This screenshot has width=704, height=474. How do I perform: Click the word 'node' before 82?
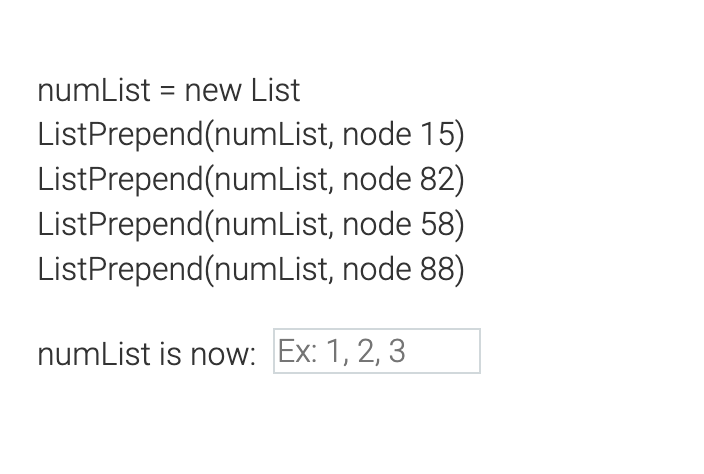pos(377,179)
